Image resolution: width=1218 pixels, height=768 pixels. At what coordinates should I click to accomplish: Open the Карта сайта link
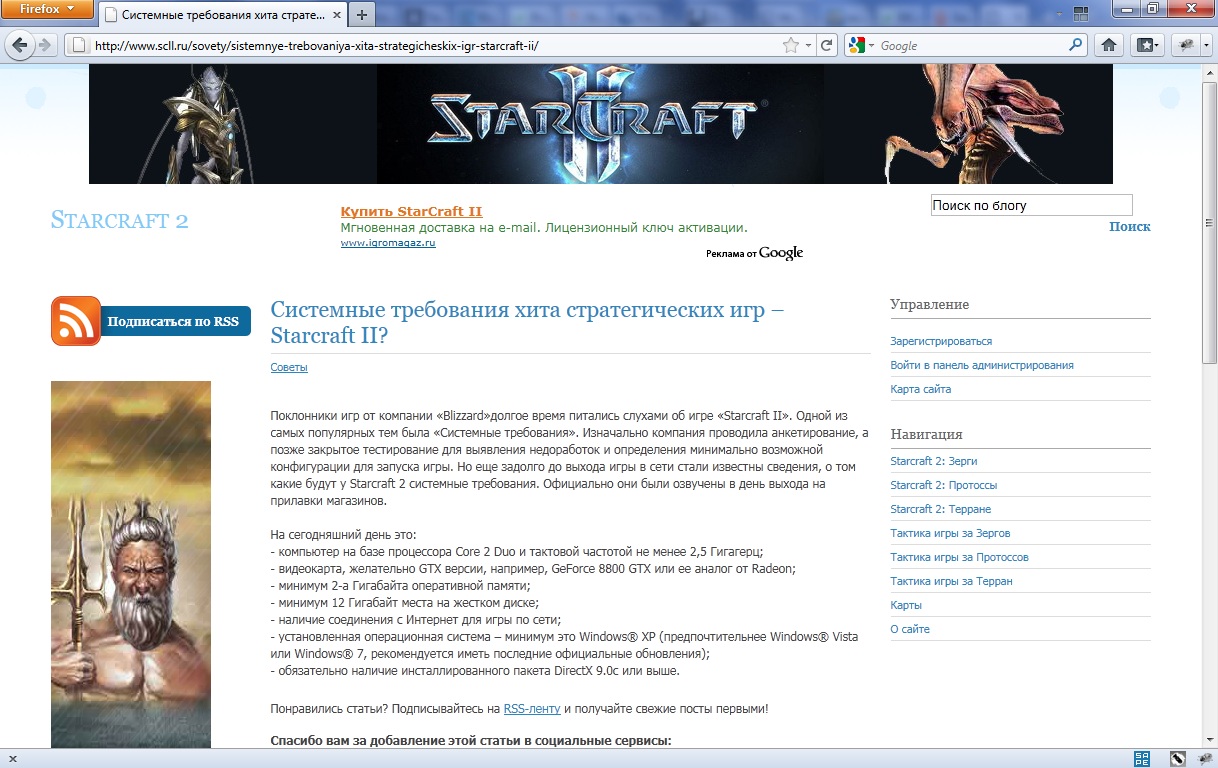(x=921, y=389)
